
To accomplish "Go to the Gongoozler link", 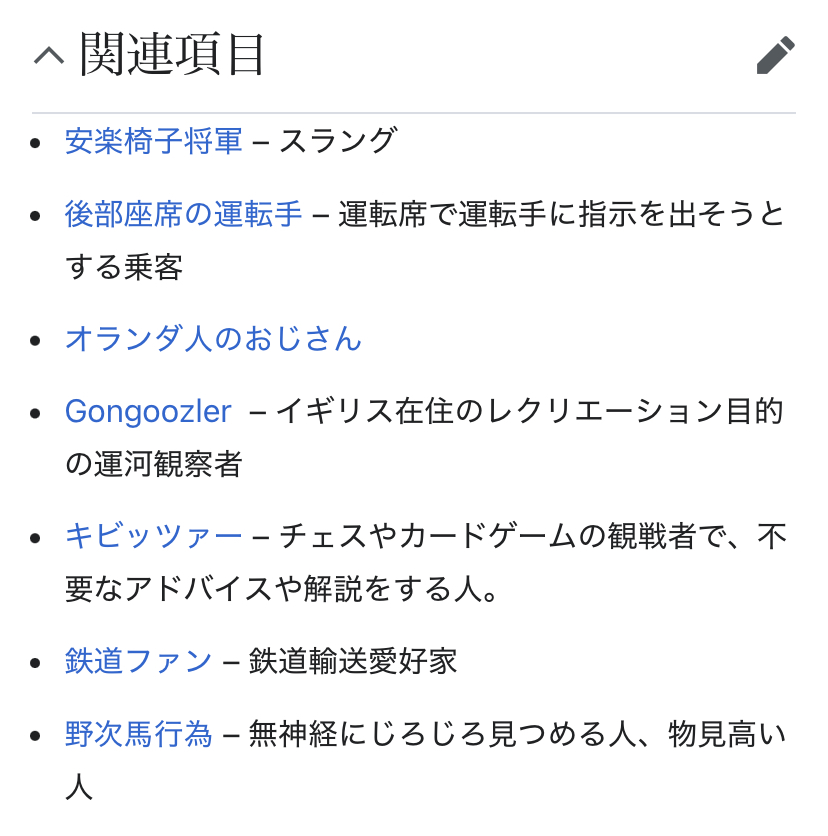I will (x=148, y=411).
